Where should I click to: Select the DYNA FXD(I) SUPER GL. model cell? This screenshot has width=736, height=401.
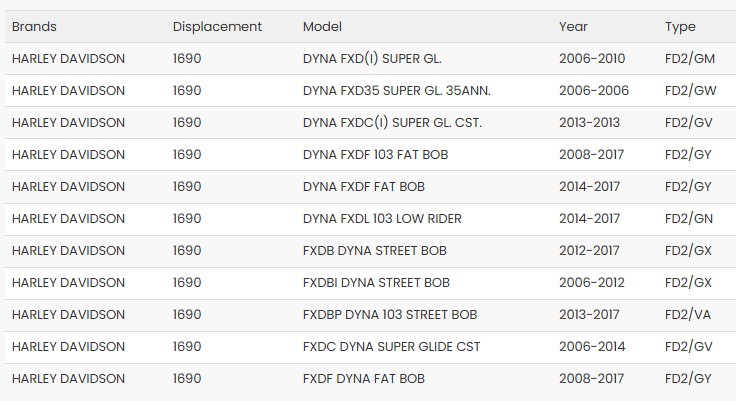(x=373, y=59)
